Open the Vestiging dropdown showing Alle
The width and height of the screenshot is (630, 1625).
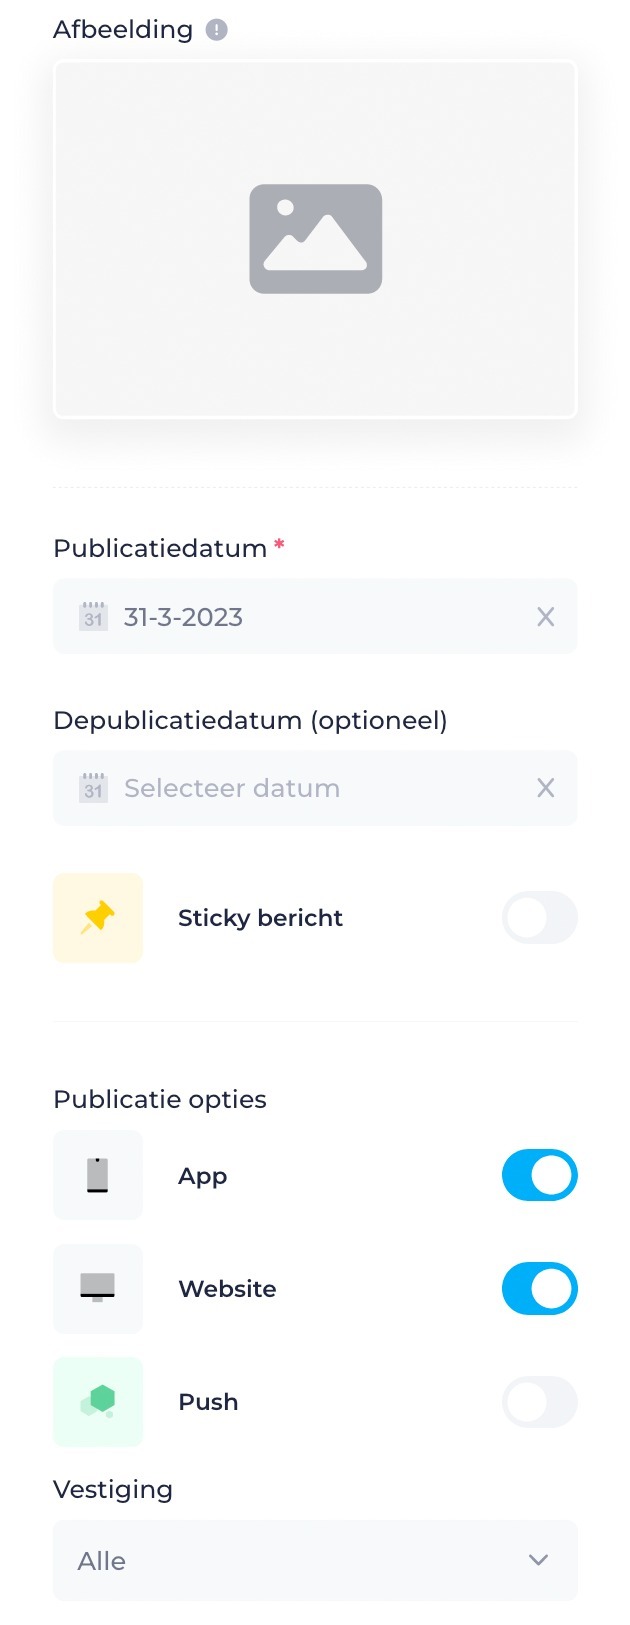coord(315,1560)
